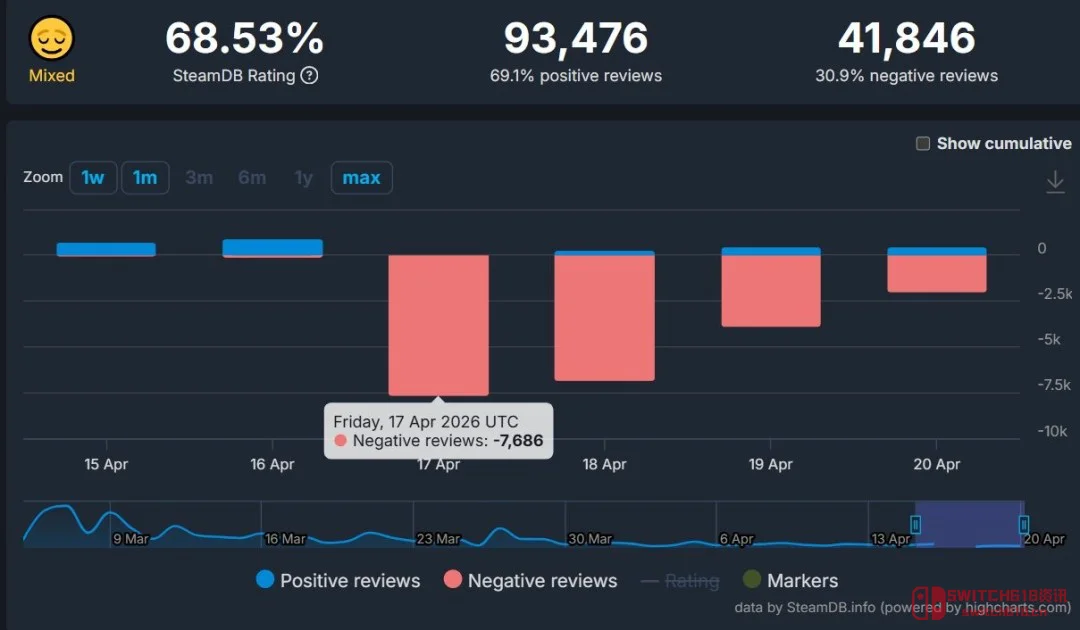Click the chart download arrow icon
This screenshot has height=630, width=1080.
pos(1055,182)
